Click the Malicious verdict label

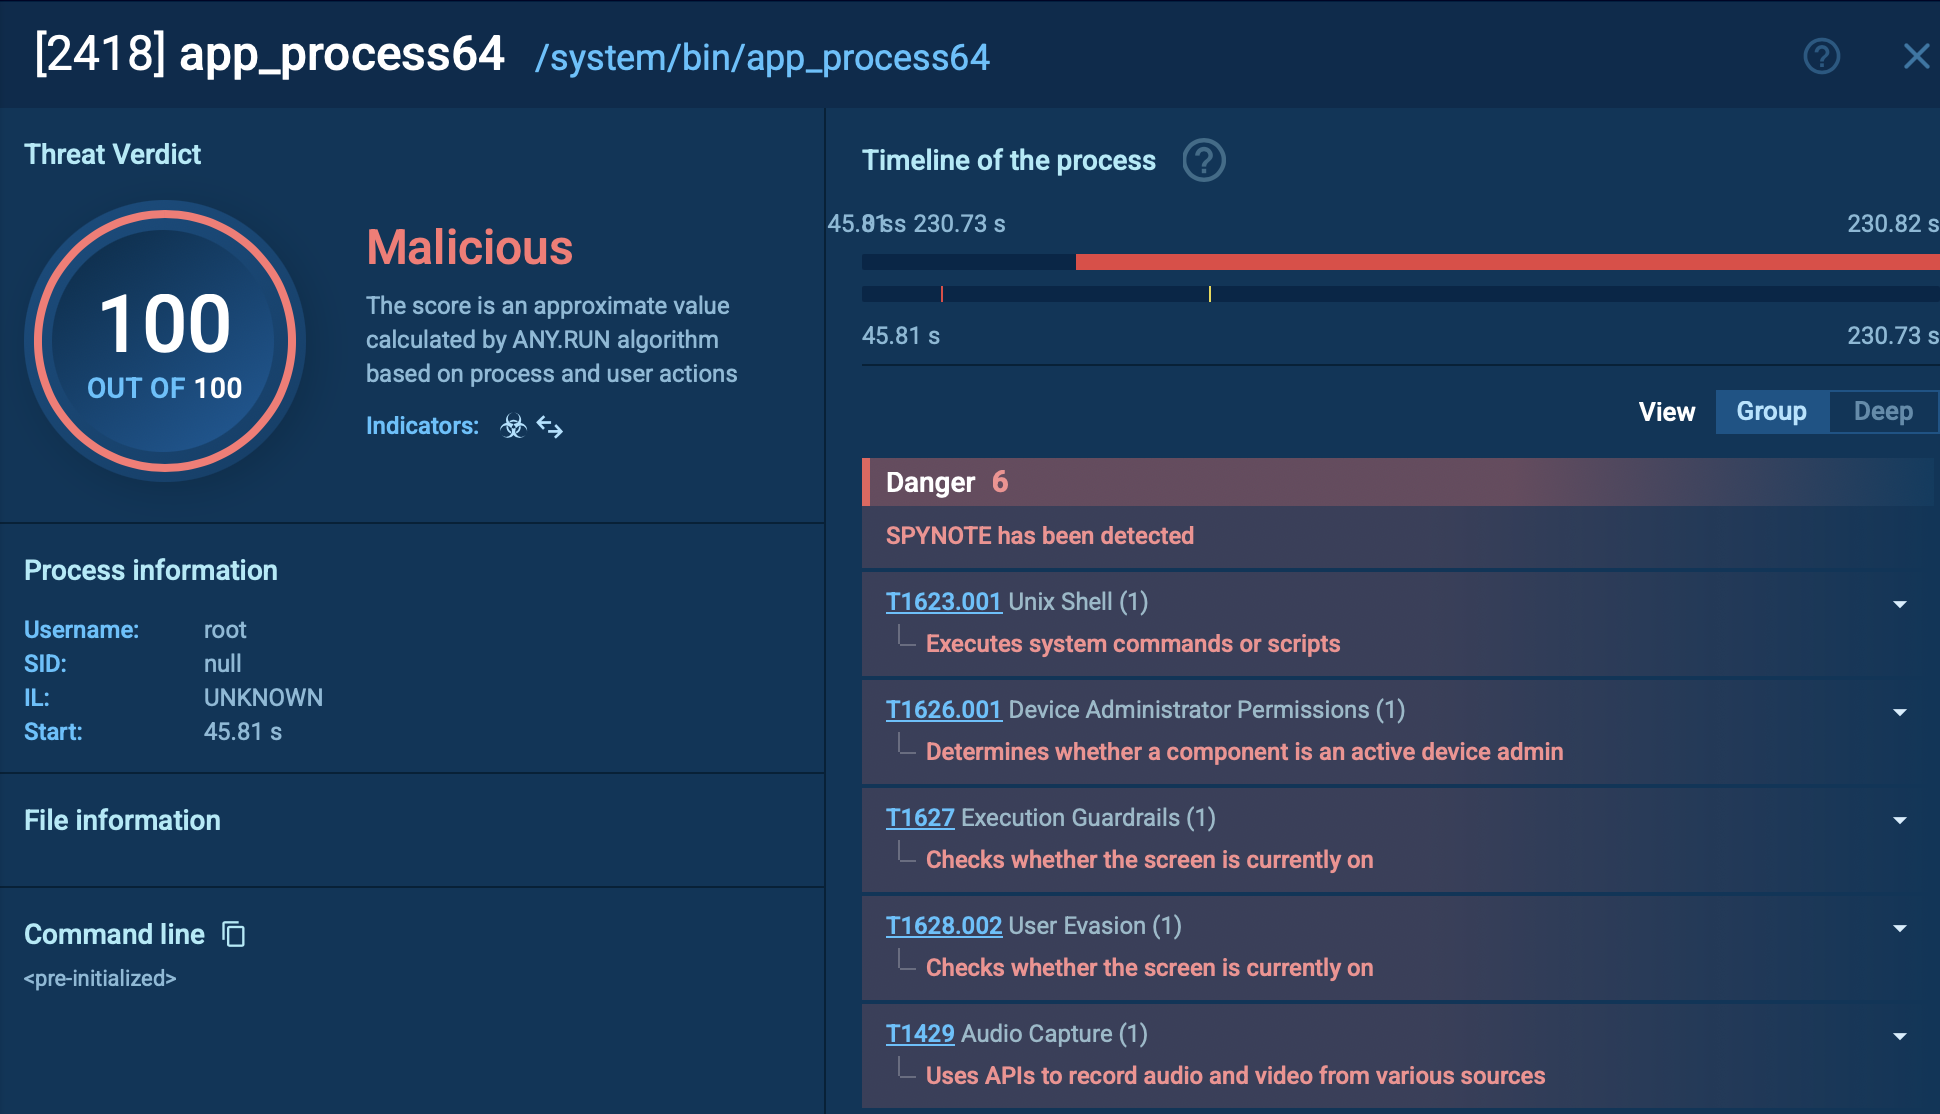pos(469,247)
